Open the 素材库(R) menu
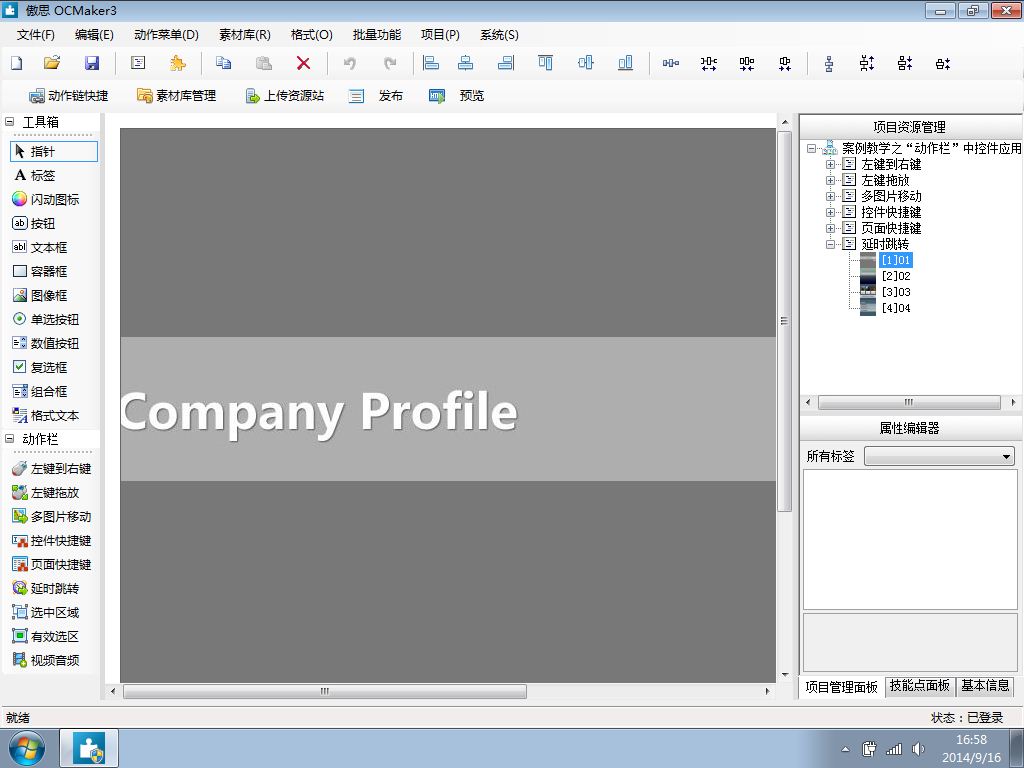Image resolution: width=1024 pixels, height=768 pixels. click(245, 35)
